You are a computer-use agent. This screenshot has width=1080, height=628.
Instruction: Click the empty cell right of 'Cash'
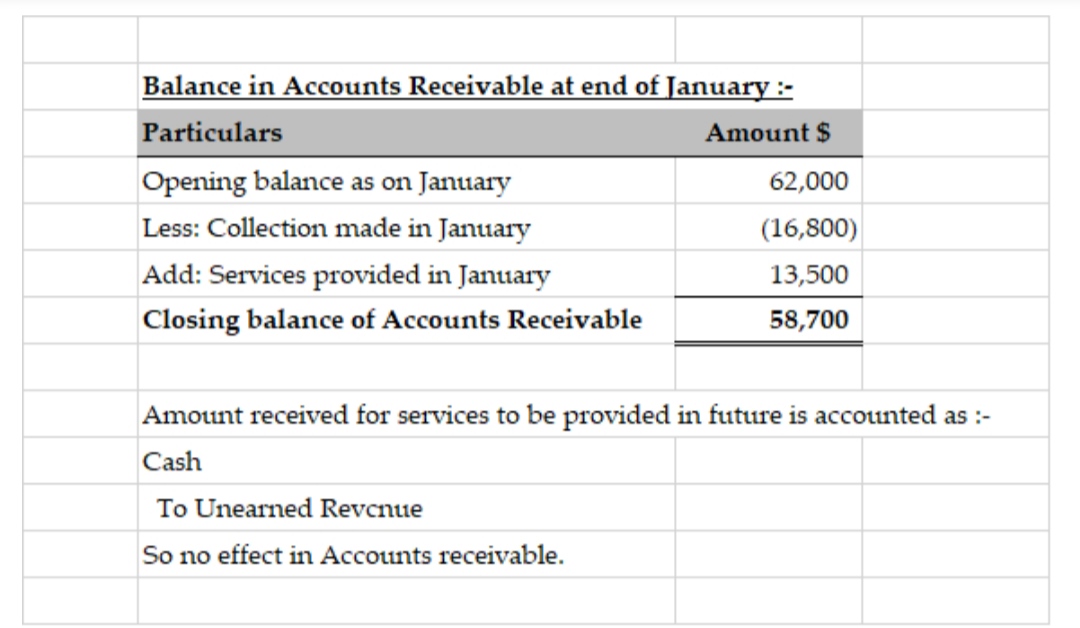tap(767, 462)
